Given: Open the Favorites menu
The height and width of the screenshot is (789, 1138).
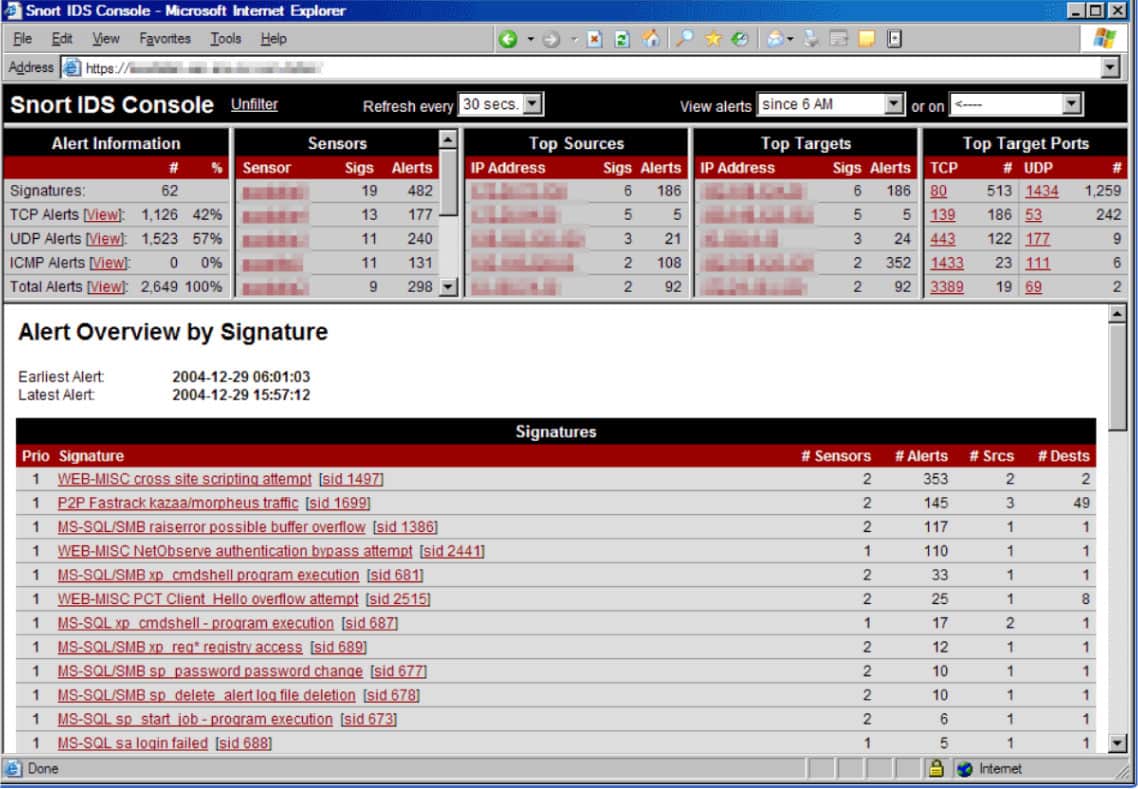Looking at the screenshot, I should click(165, 38).
